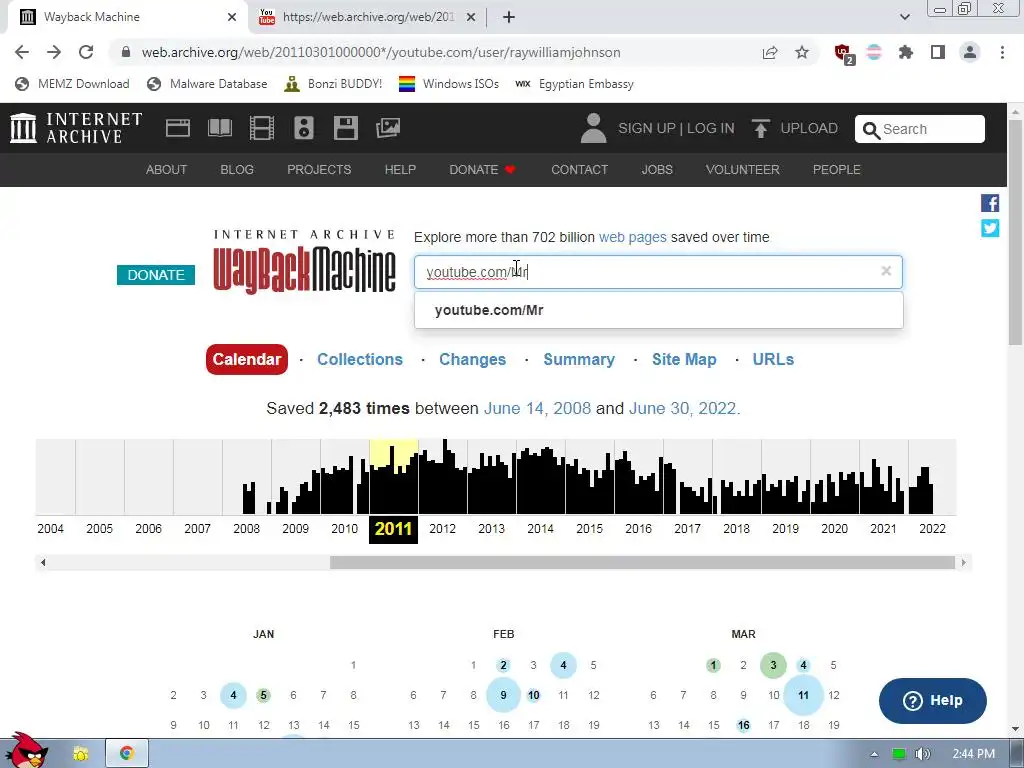
Task: Open the BLOG nav link
Action: [x=237, y=170]
